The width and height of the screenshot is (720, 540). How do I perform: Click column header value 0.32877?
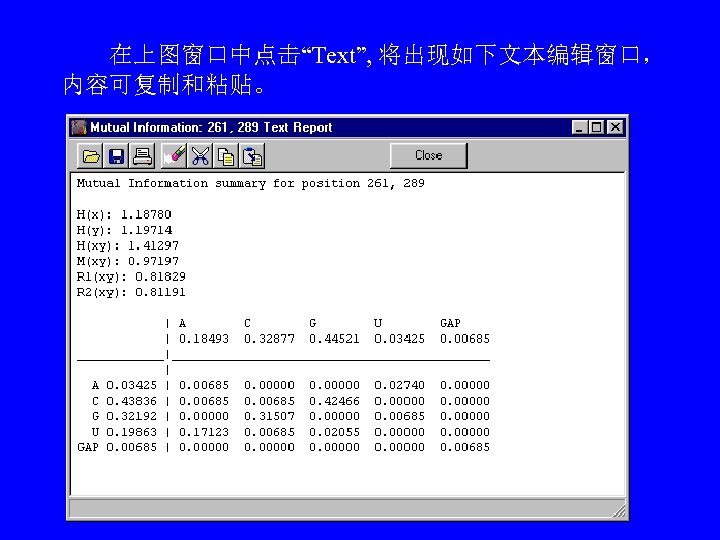click(x=269, y=339)
